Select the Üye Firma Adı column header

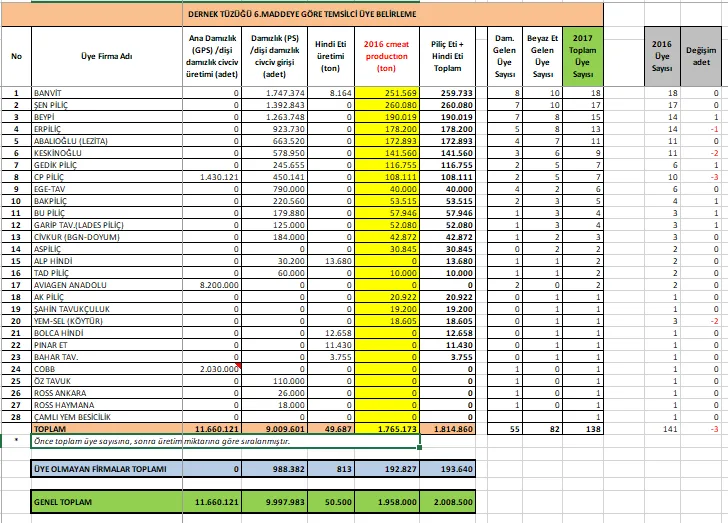click(107, 56)
